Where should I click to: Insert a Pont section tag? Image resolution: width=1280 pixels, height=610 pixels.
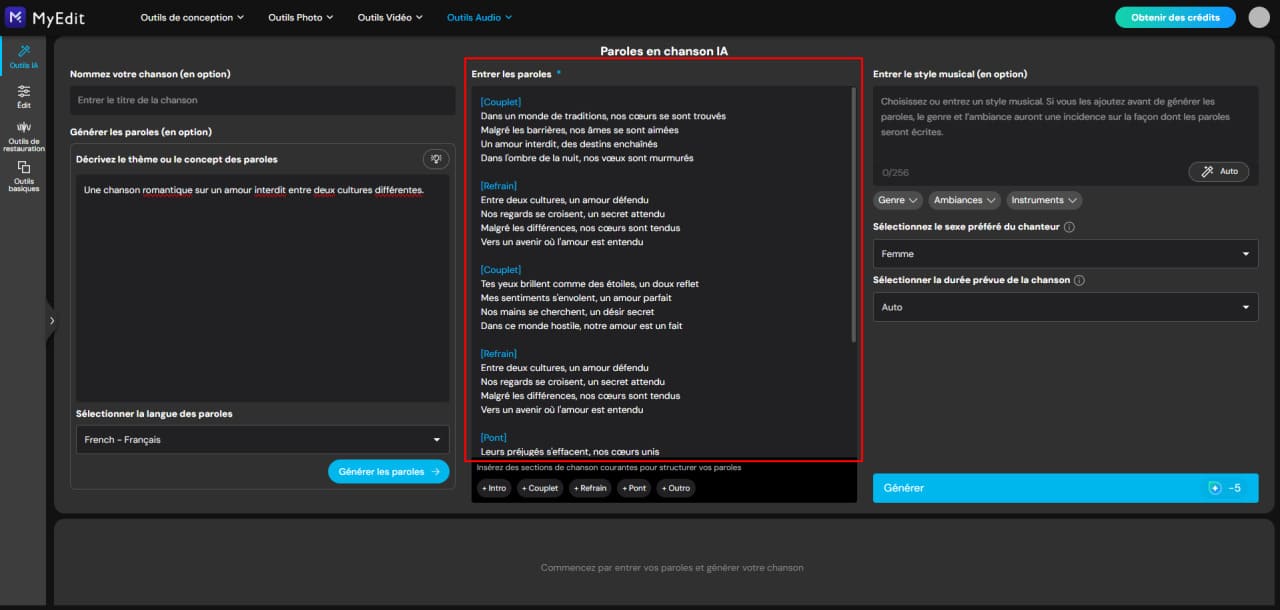(x=634, y=488)
